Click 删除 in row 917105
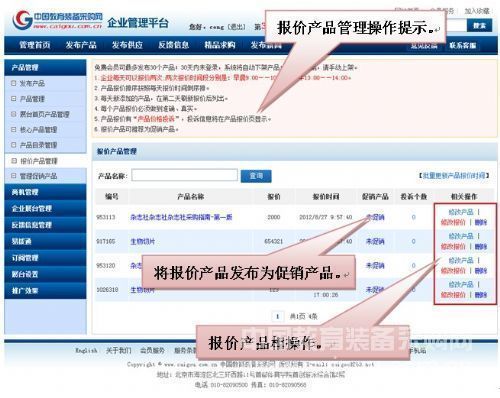This screenshot has height=398, width=500. click(x=481, y=247)
